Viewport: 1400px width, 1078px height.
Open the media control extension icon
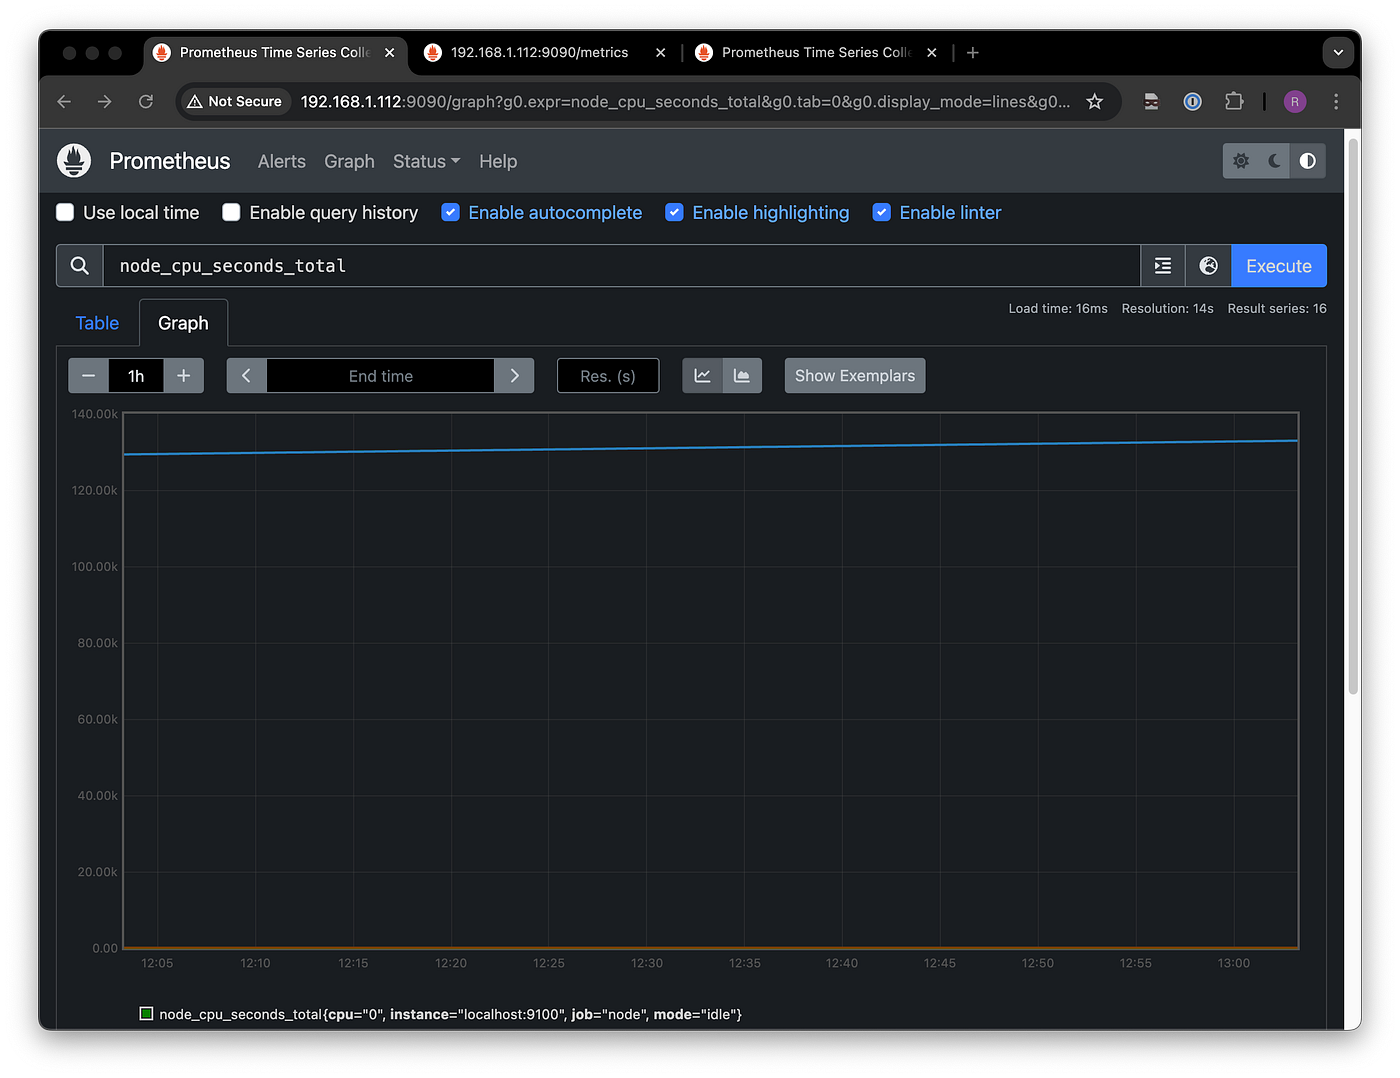[1152, 101]
